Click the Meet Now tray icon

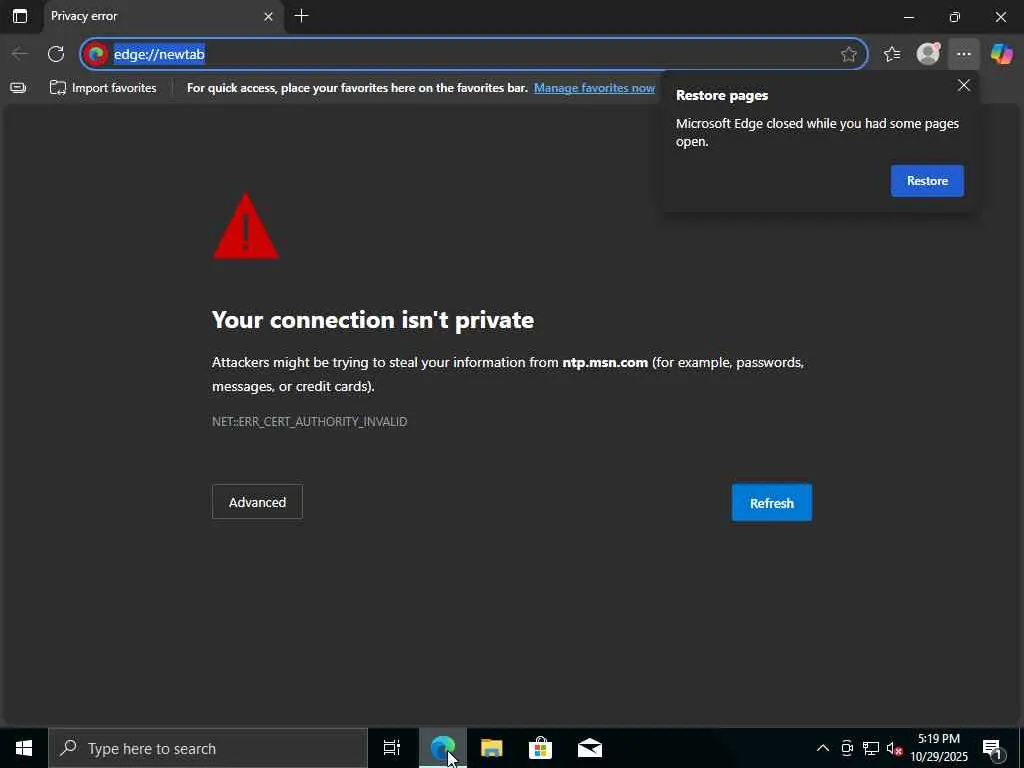click(847, 748)
